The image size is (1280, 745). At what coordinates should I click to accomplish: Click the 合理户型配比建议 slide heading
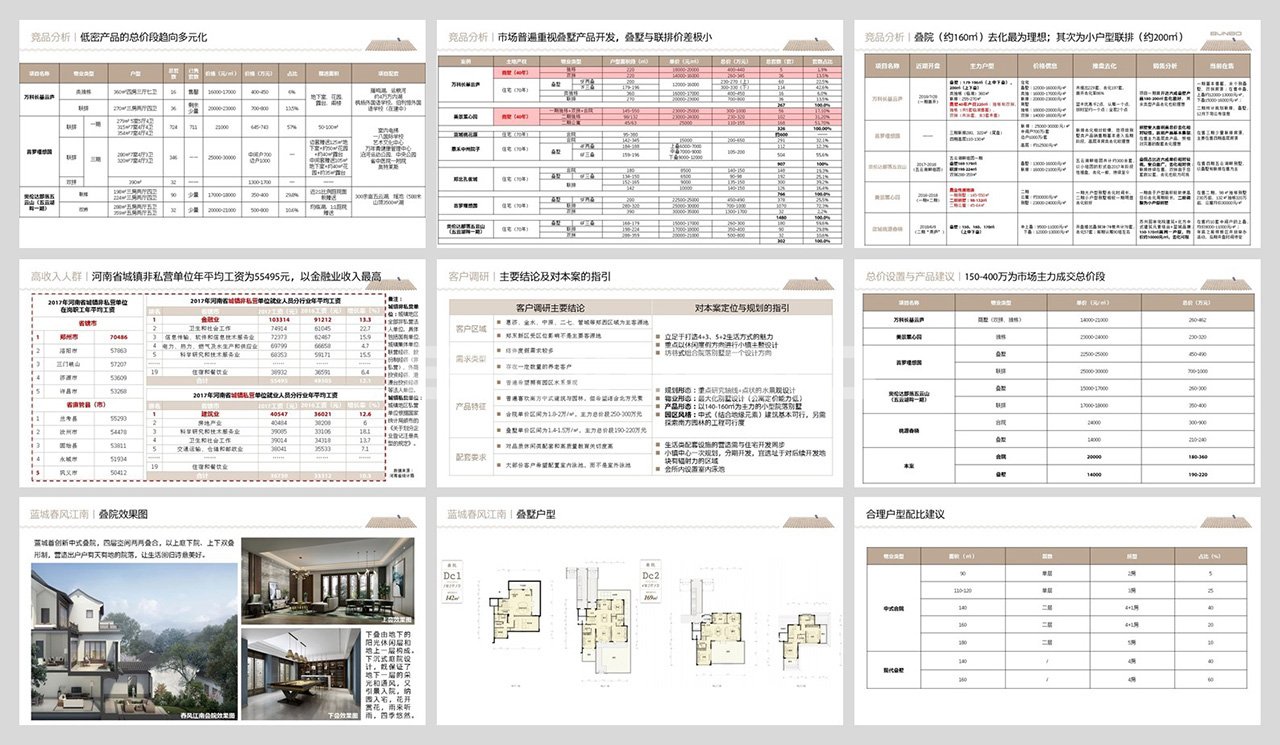coord(905,514)
